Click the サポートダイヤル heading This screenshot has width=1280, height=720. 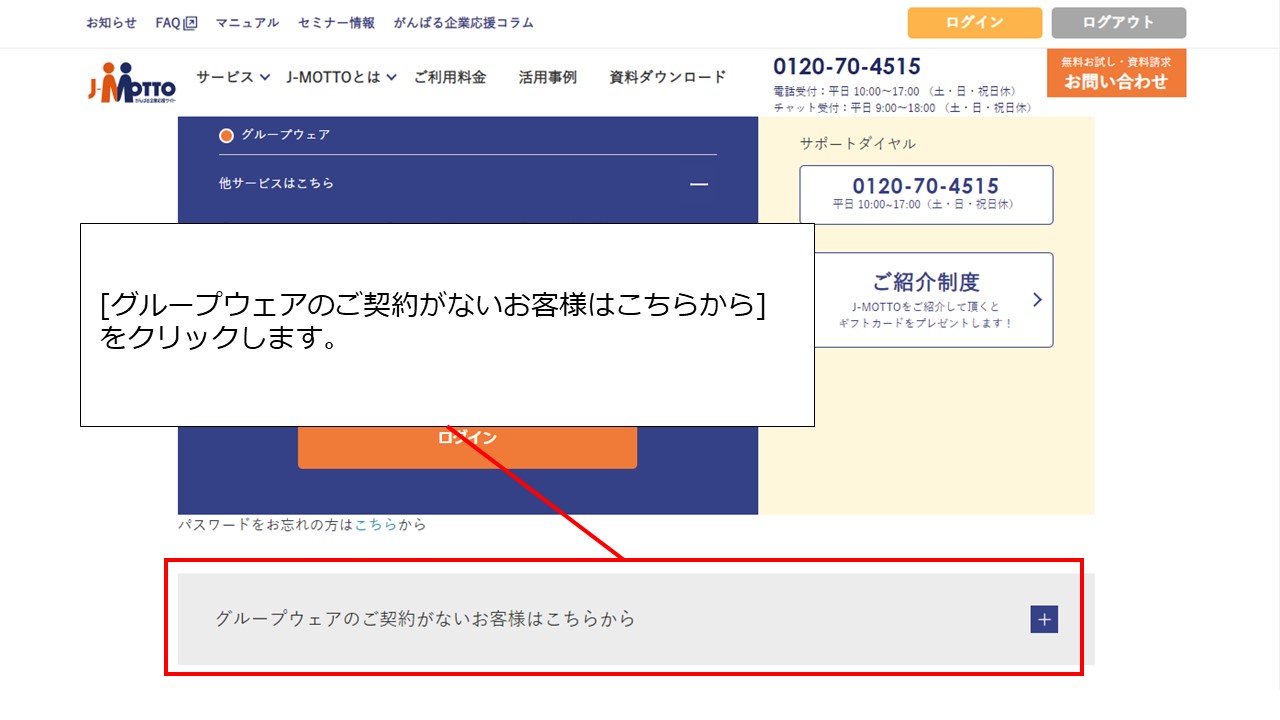click(858, 144)
